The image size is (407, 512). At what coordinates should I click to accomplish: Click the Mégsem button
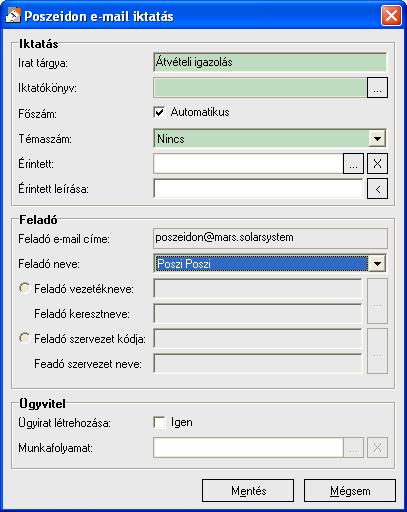coord(350,491)
